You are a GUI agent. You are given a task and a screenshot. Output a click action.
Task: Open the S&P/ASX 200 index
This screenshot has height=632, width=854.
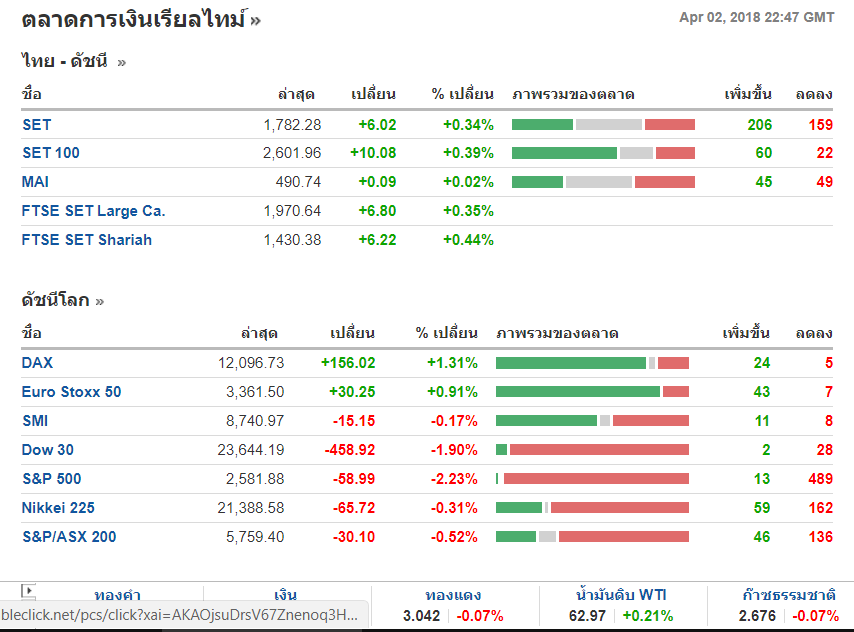69,537
